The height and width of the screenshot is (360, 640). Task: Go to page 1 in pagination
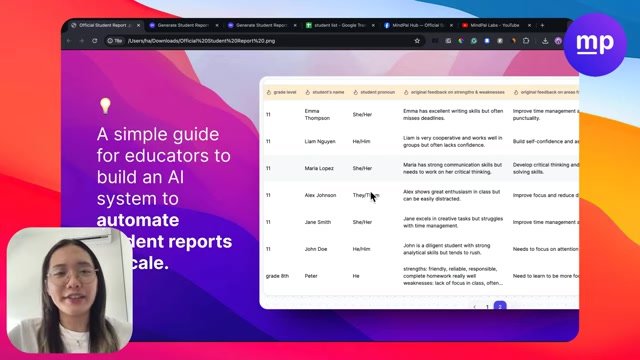tap(487, 307)
